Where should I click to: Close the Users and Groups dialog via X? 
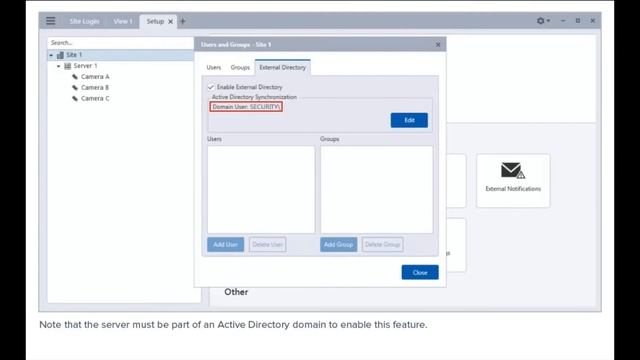pyautogui.click(x=438, y=44)
